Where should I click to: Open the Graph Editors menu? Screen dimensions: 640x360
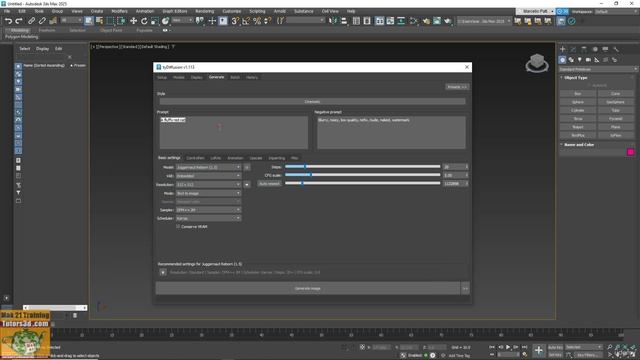[x=175, y=11]
